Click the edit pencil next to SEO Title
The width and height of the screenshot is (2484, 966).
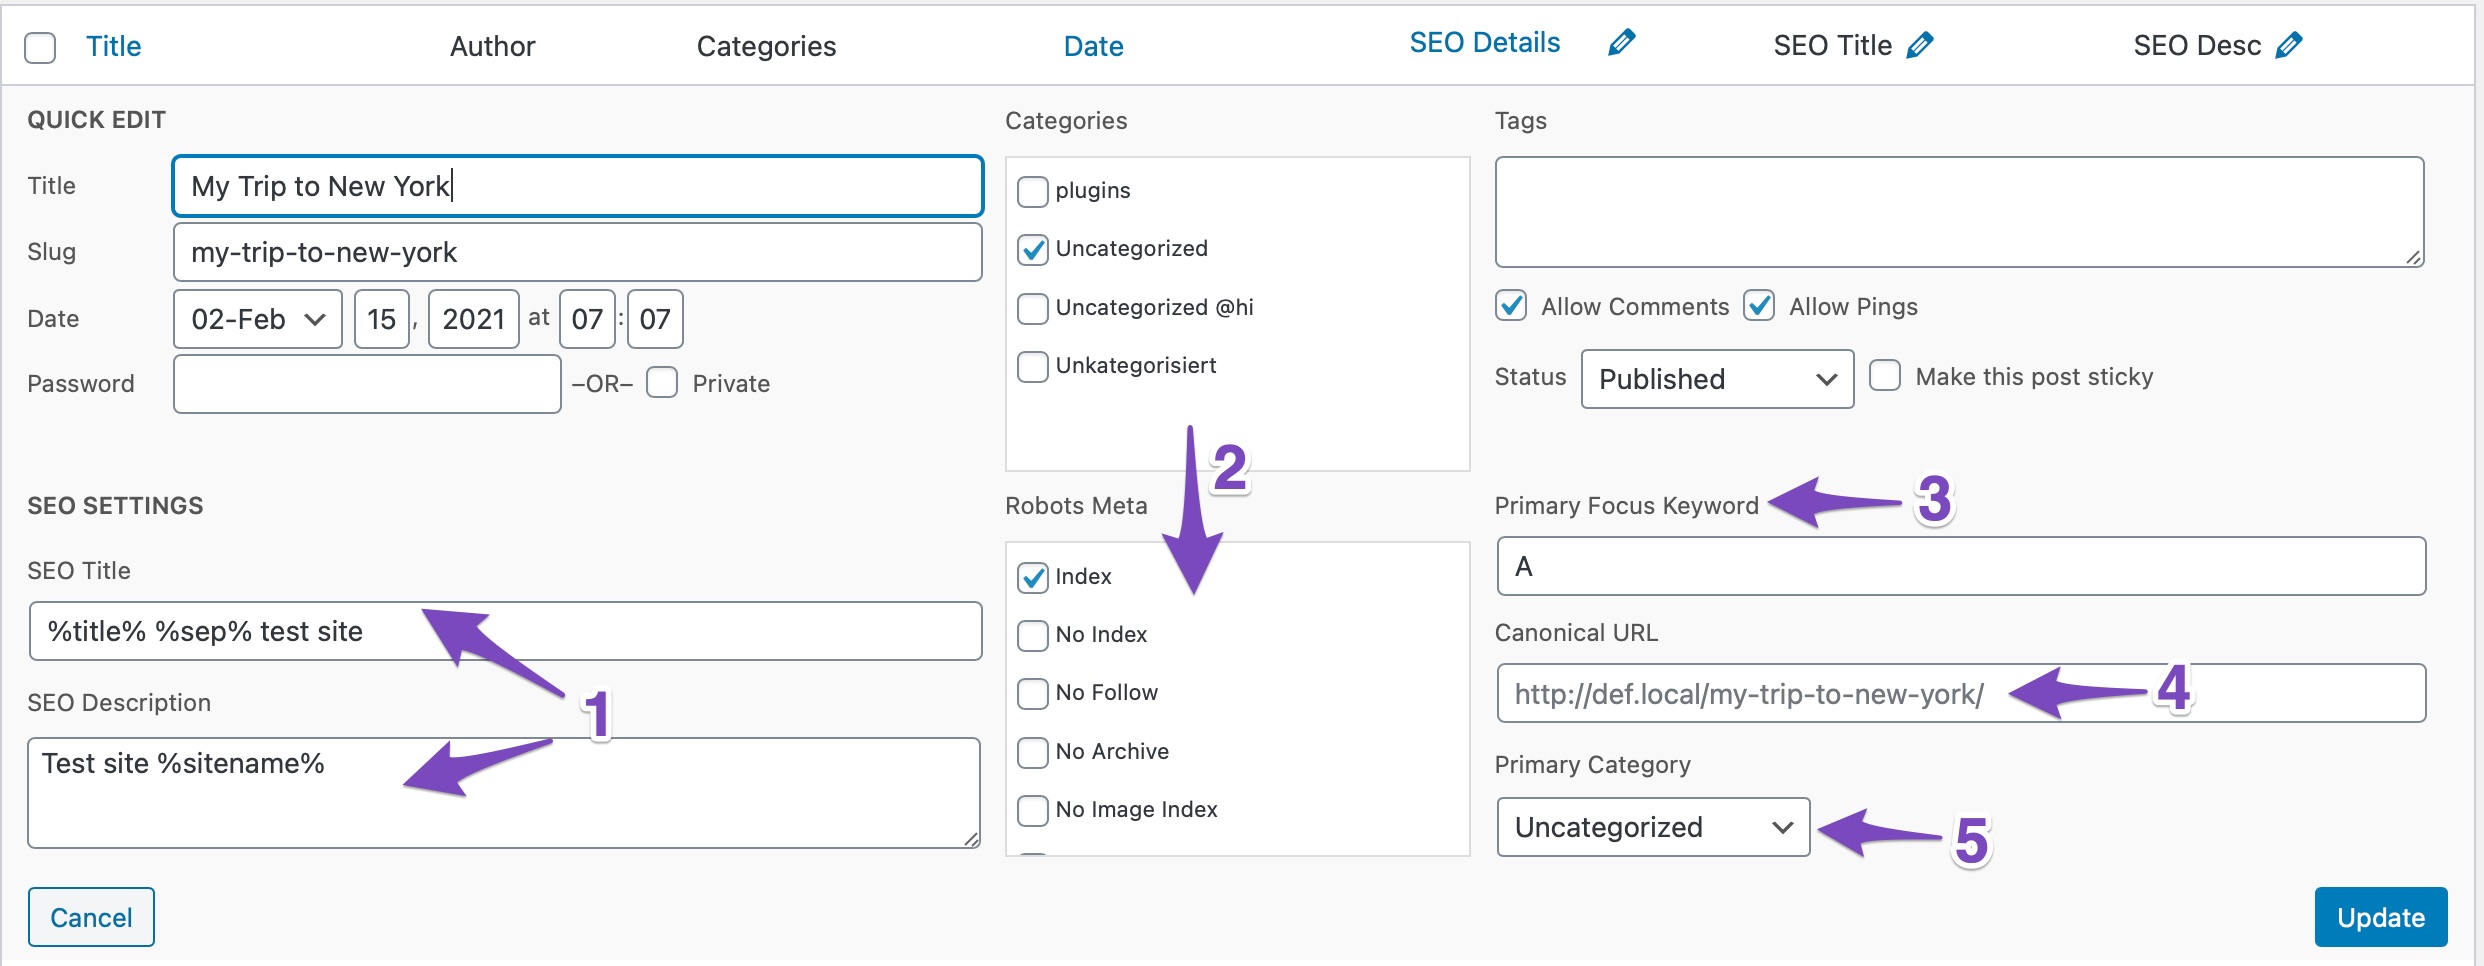[1919, 46]
